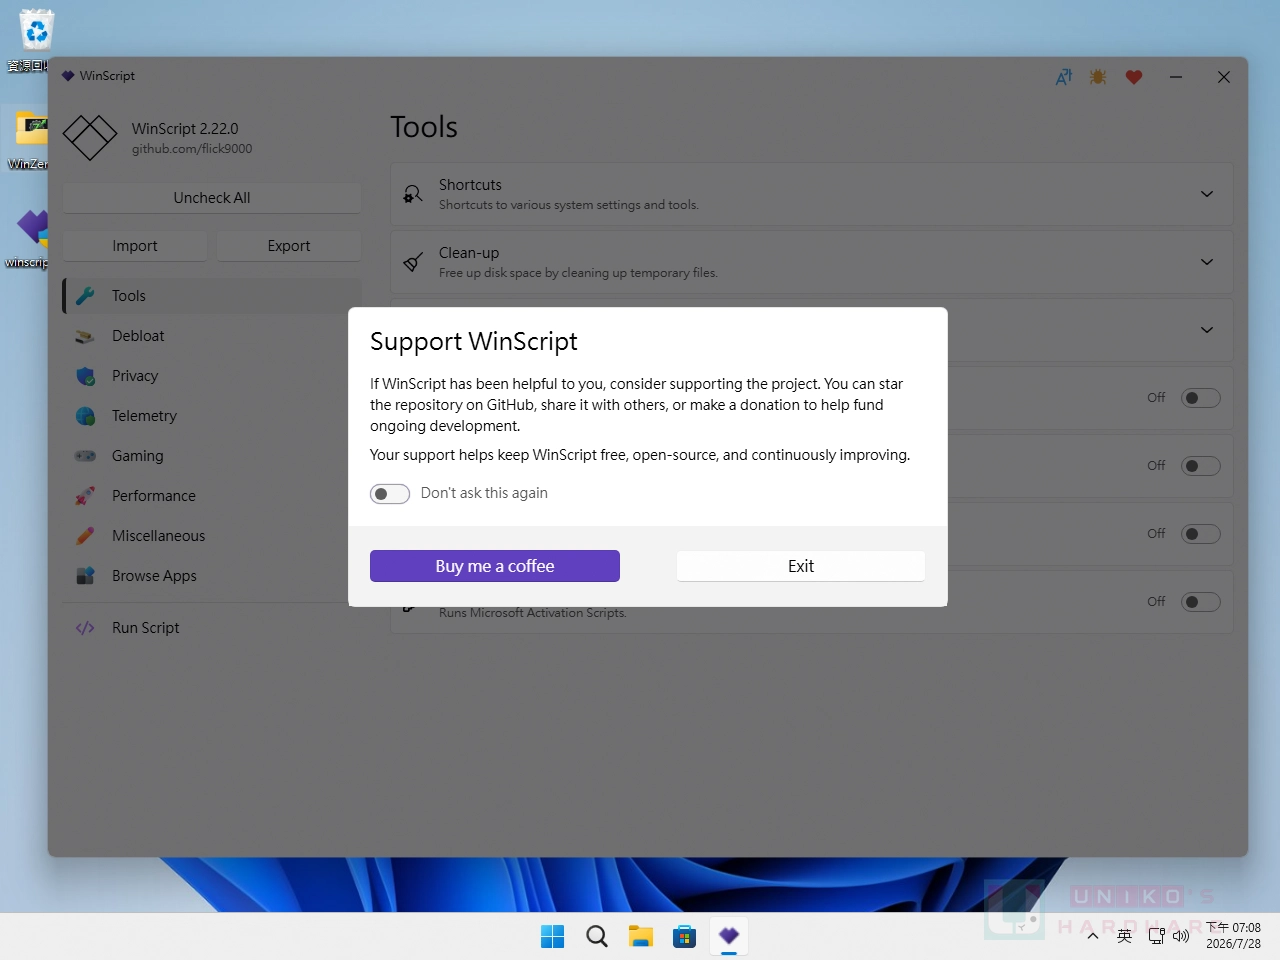Open Gaming using the gamepad icon
Screen dimensions: 1280x960
pyautogui.click(x=85, y=456)
